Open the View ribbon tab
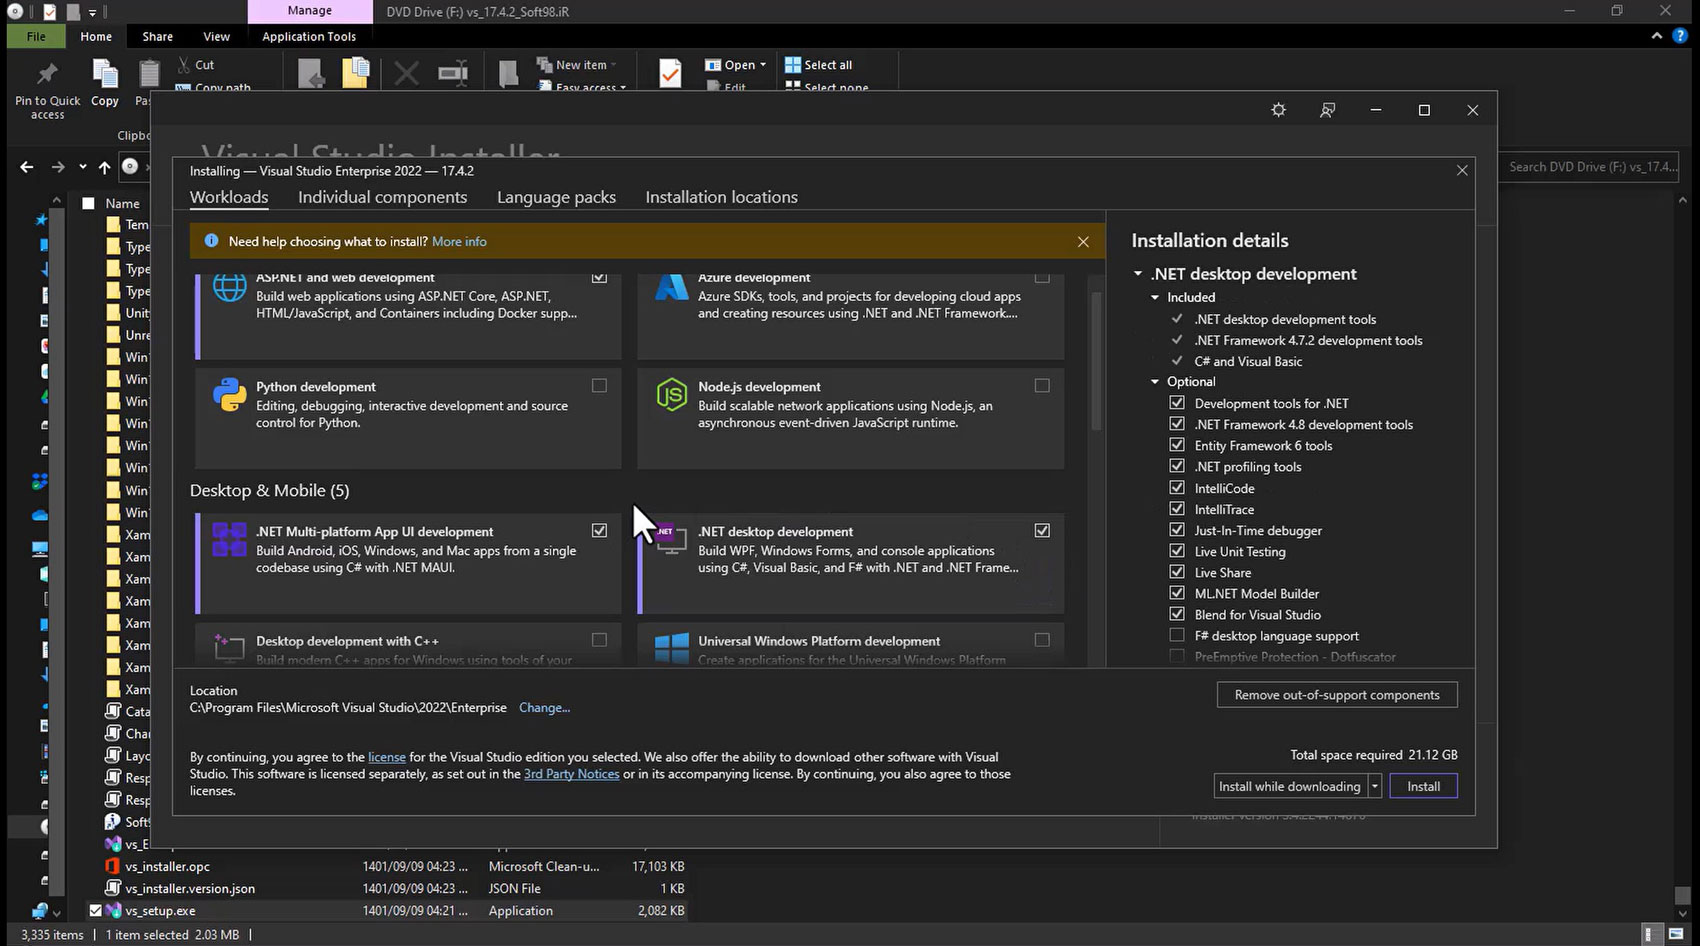Viewport: 1700px width, 946px height. tap(216, 36)
